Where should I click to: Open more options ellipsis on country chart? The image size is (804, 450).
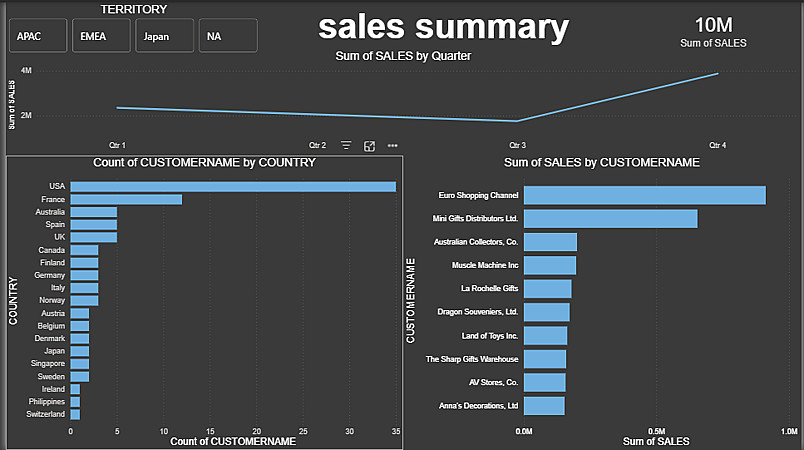point(392,146)
